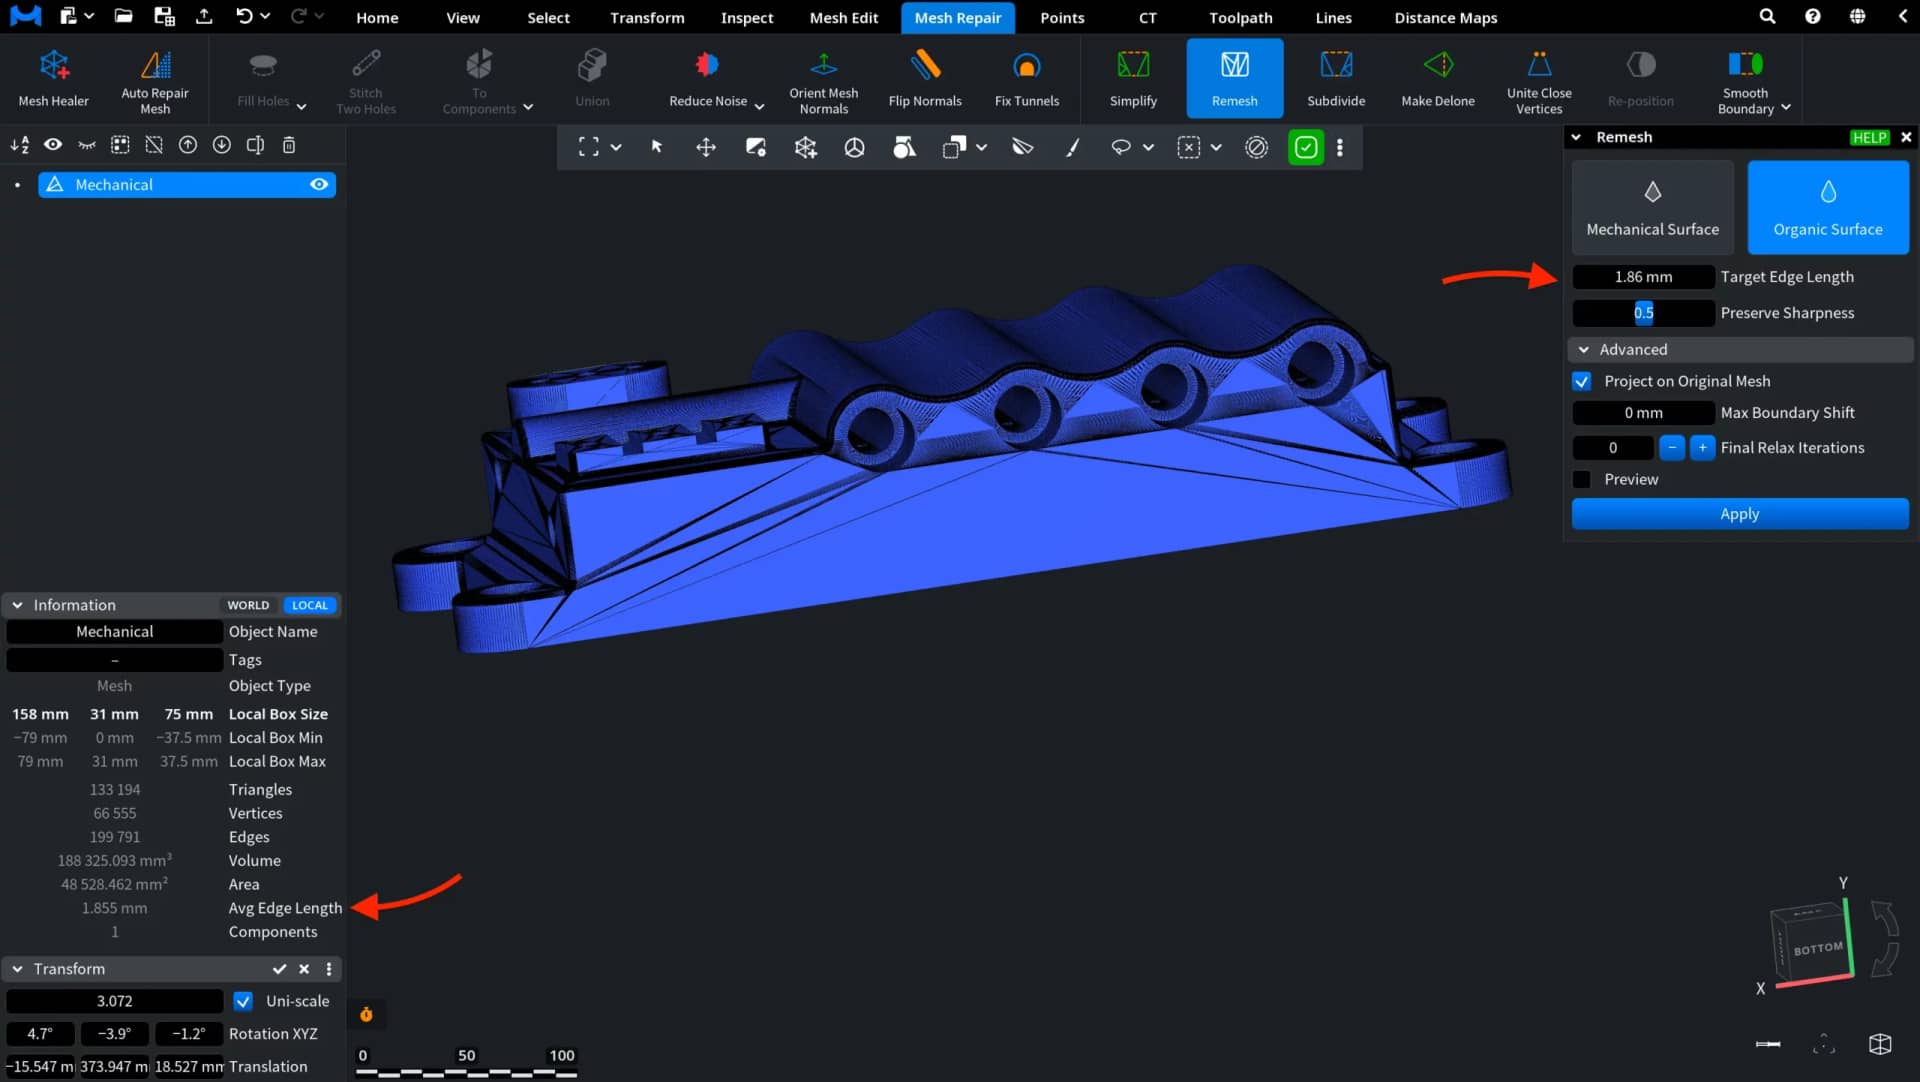Disable the Uni-scale checkbox
Image resolution: width=1920 pixels, height=1082 pixels.
click(243, 1001)
